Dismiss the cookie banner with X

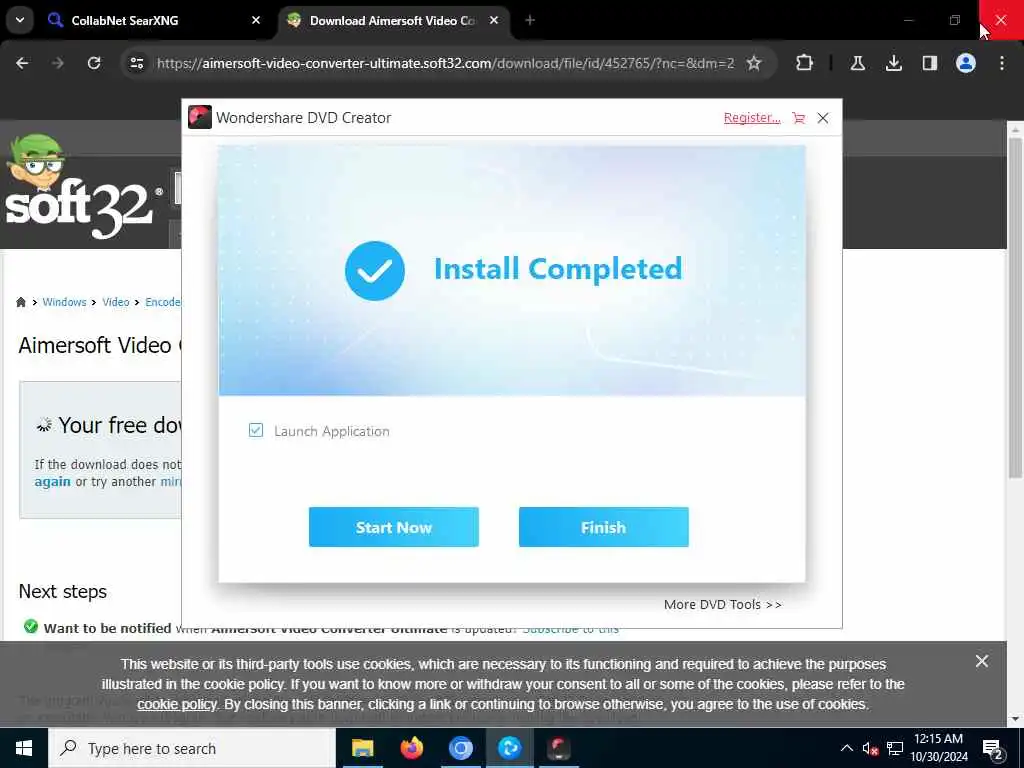point(982,662)
